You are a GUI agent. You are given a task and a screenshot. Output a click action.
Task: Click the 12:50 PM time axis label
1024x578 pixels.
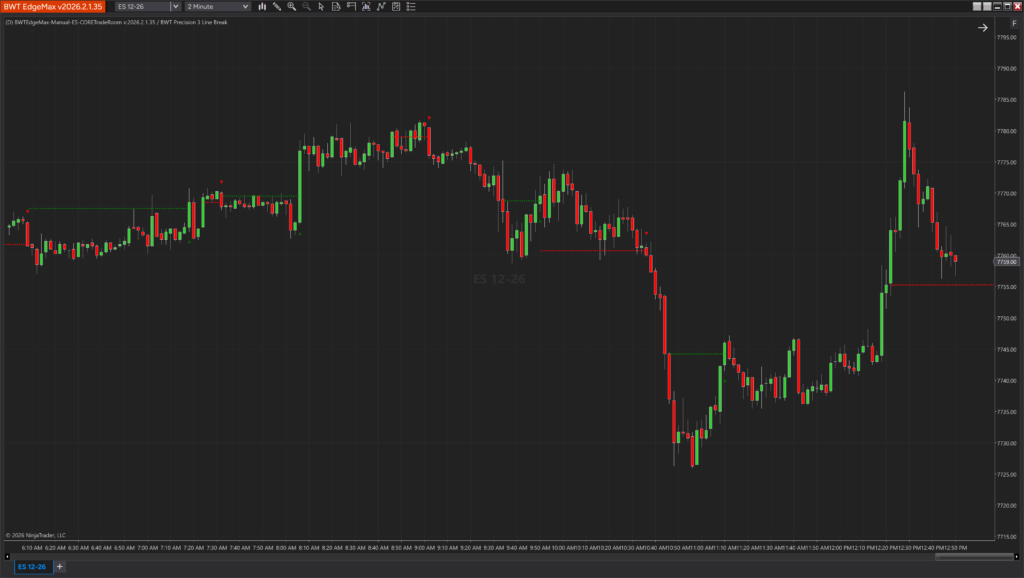(955, 548)
